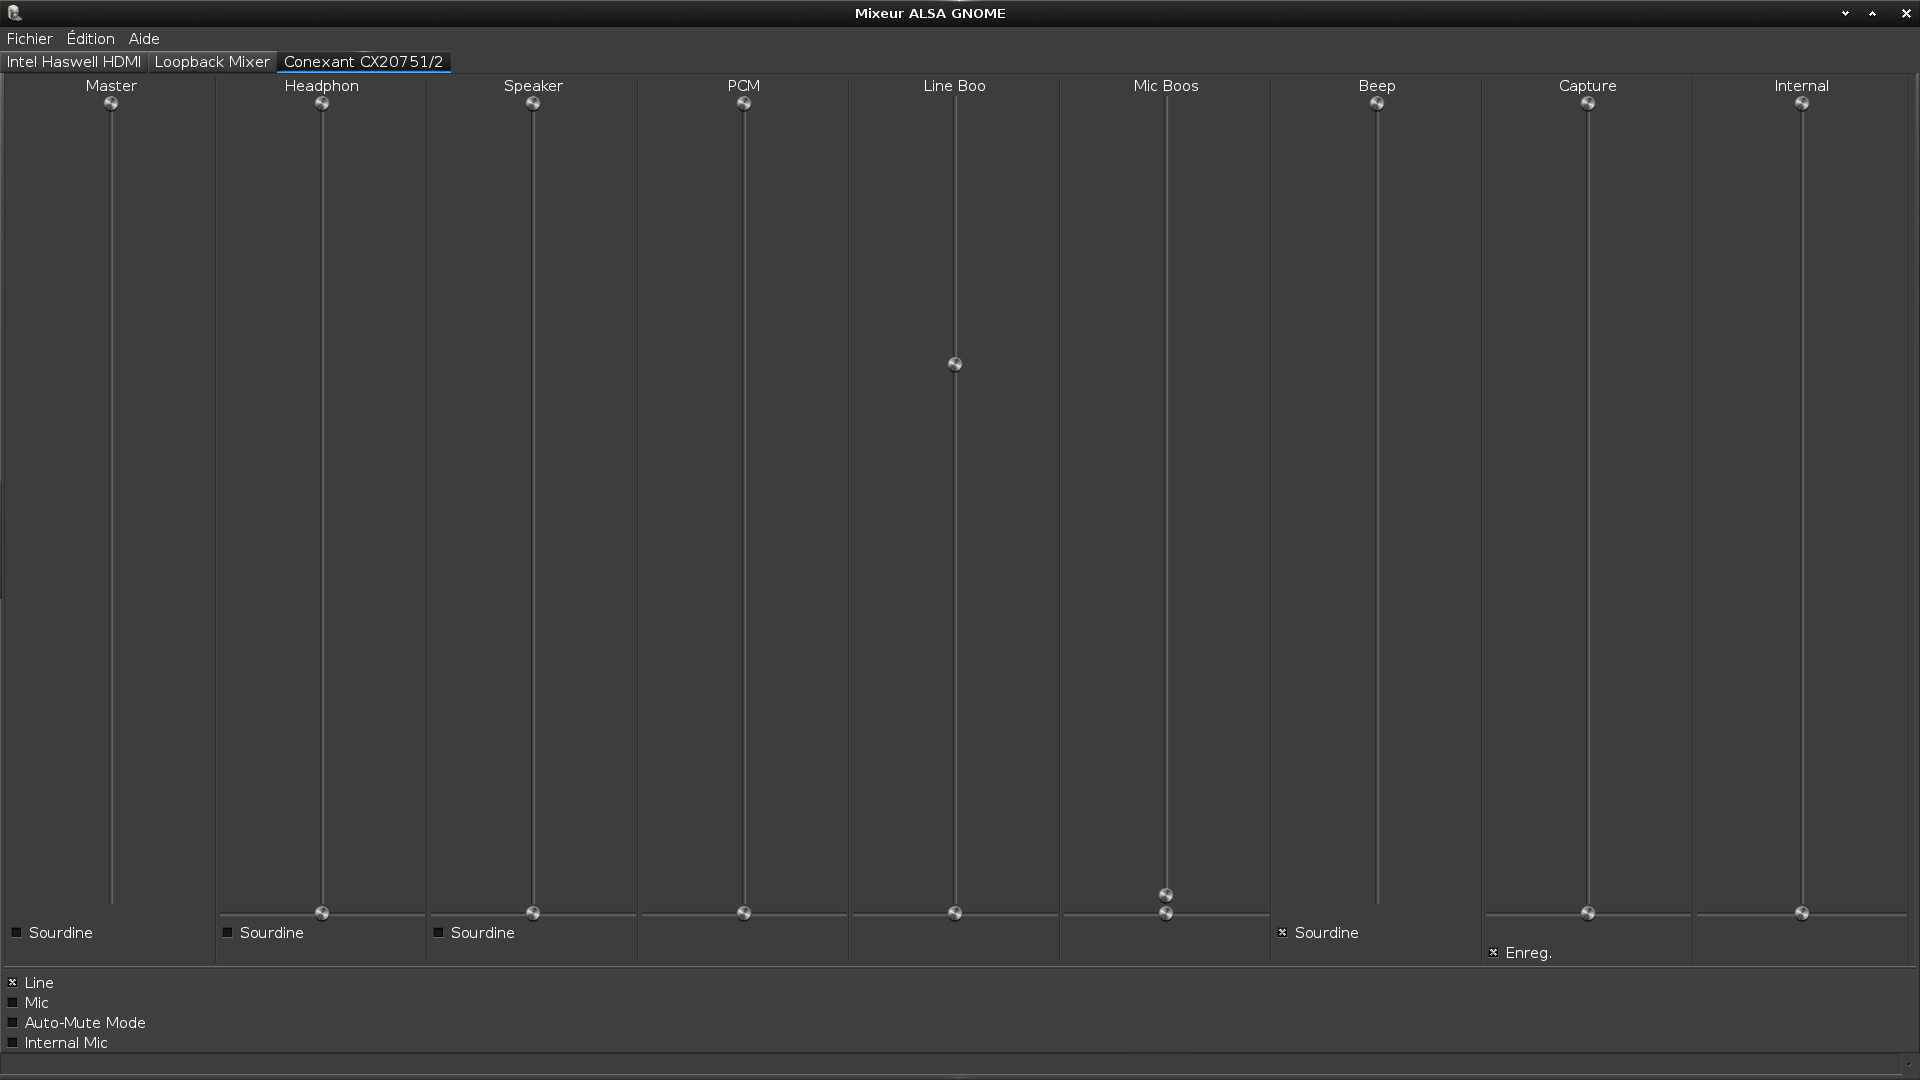Enable the Auto-Mute Mode option
The height and width of the screenshot is (1080, 1920).
[x=13, y=1023]
